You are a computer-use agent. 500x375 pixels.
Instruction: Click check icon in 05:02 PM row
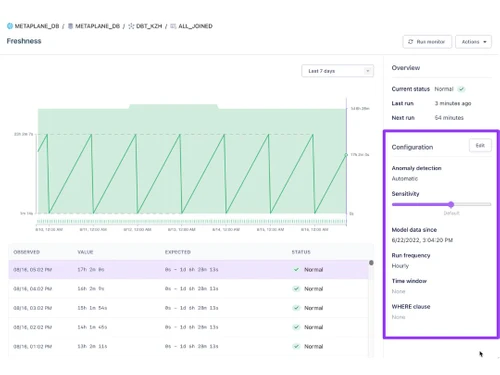point(296,269)
